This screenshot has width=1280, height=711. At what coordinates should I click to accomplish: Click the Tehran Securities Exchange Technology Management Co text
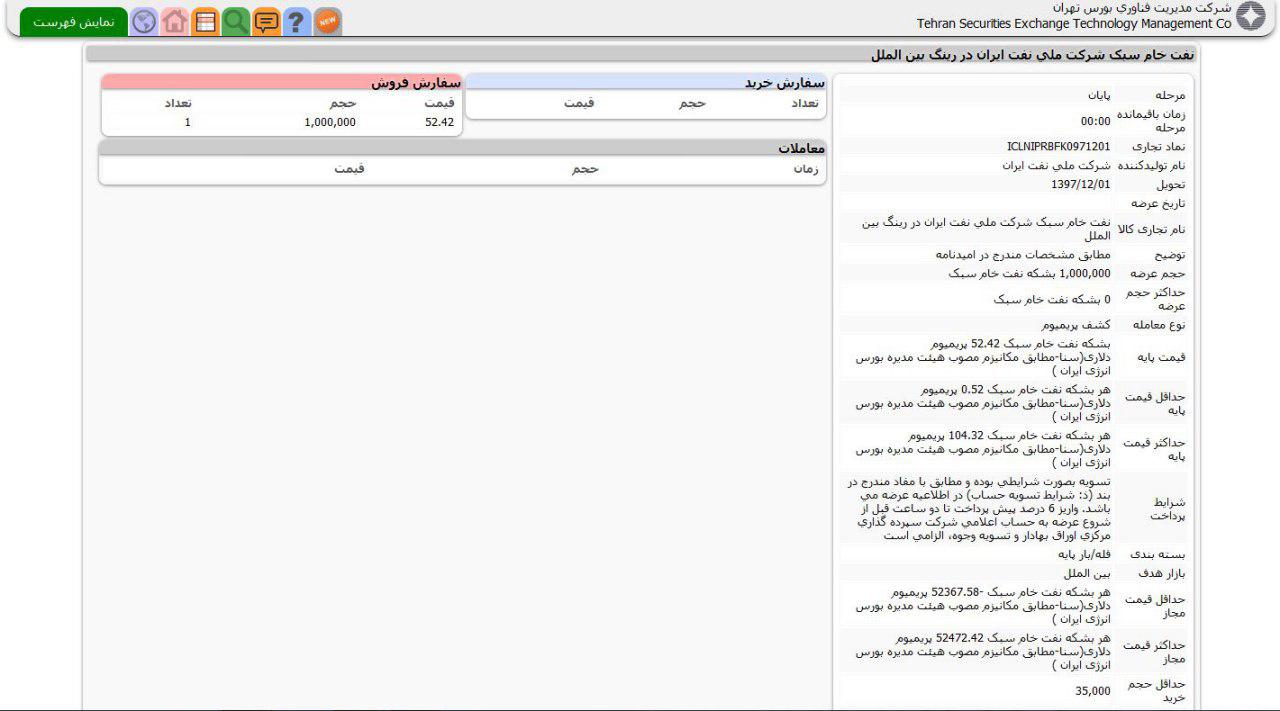point(1074,24)
